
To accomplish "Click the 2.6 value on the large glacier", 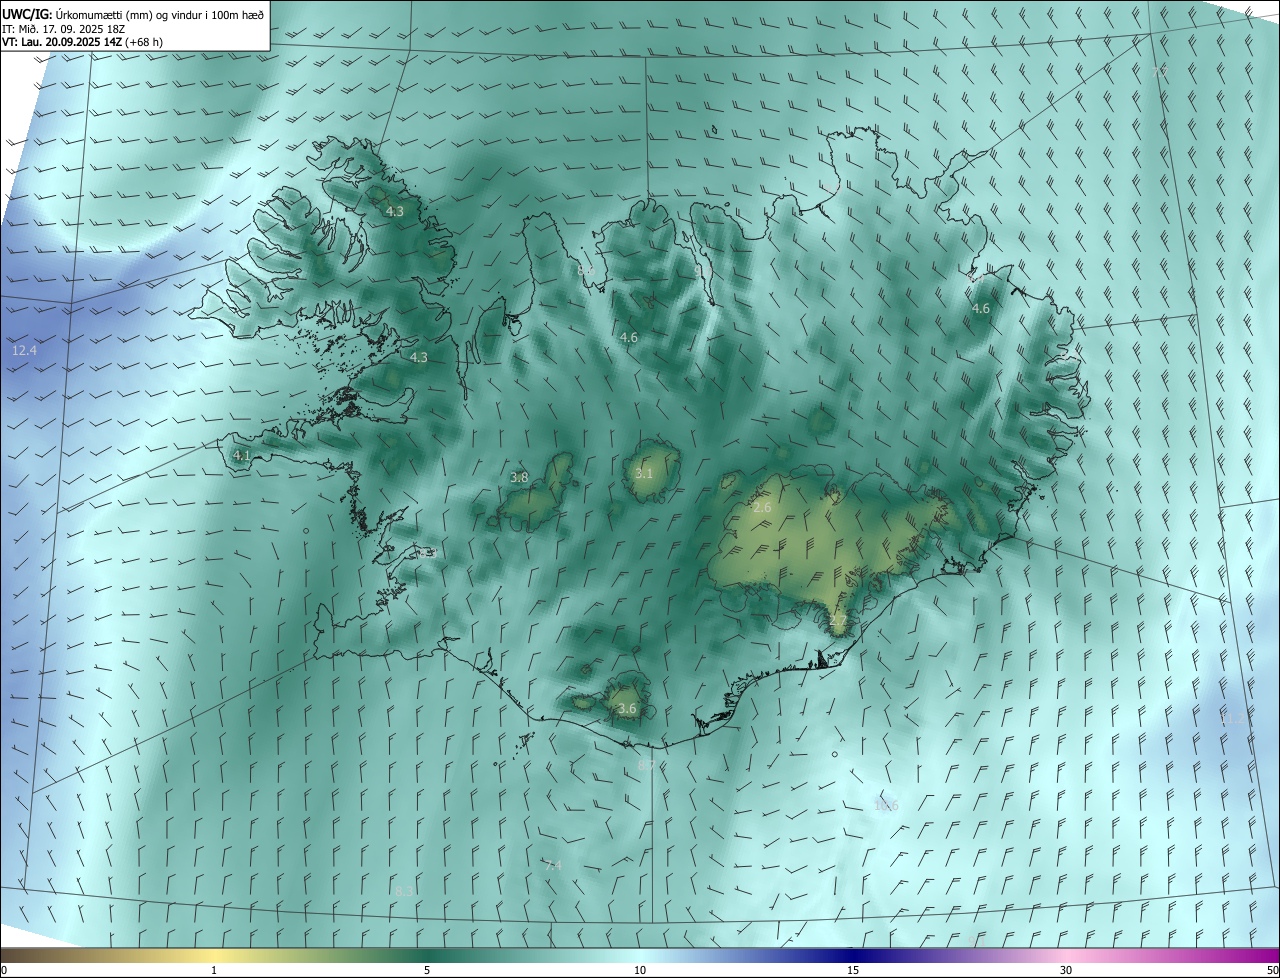I will (762, 508).
